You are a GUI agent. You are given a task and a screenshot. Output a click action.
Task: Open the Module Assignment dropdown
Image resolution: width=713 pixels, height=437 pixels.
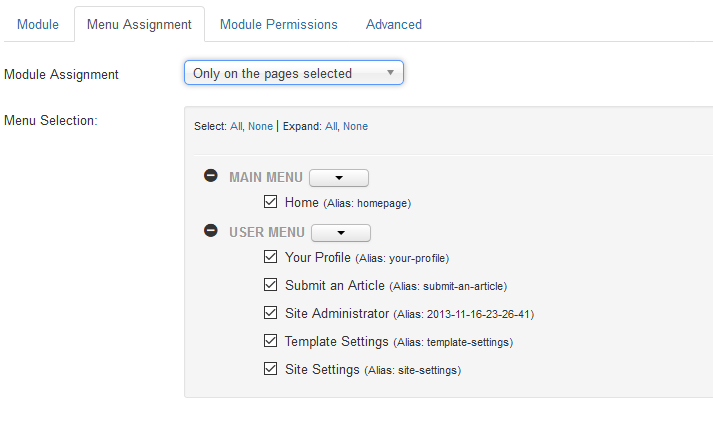[294, 73]
